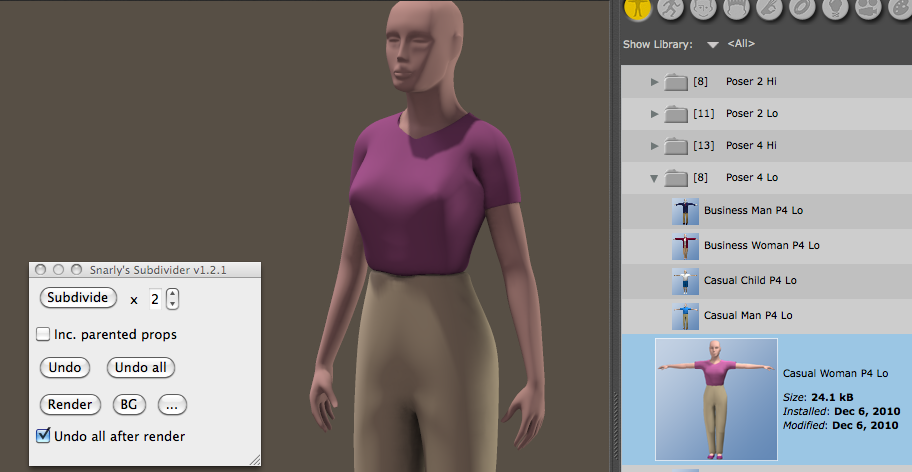
Task: Select the Casual Child P4 Lo thumbnail
Action: (685, 281)
